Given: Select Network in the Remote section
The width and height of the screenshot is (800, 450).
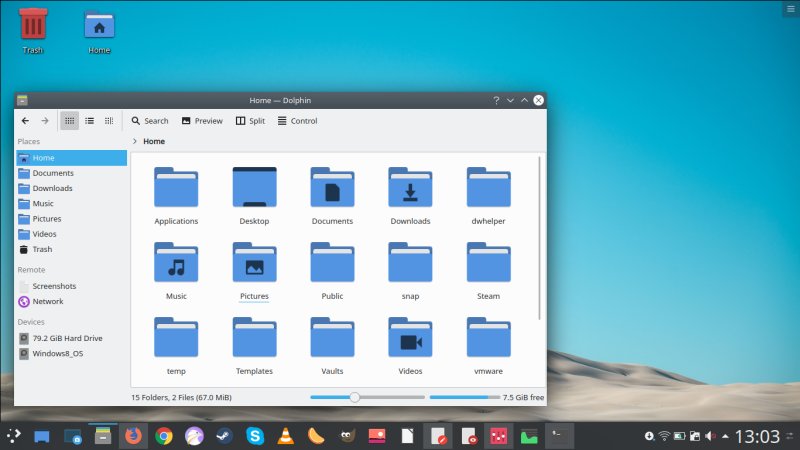Looking at the screenshot, I should pyautogui.click(x=47, y=301).
